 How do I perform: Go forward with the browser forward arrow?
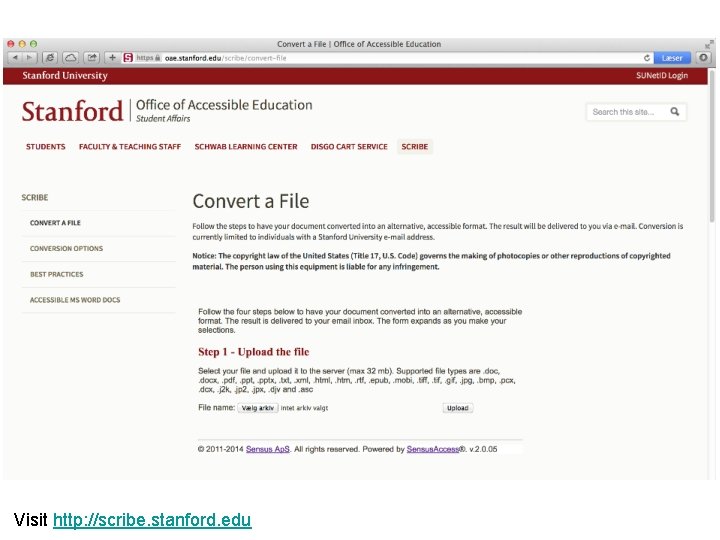coord(29,58)
